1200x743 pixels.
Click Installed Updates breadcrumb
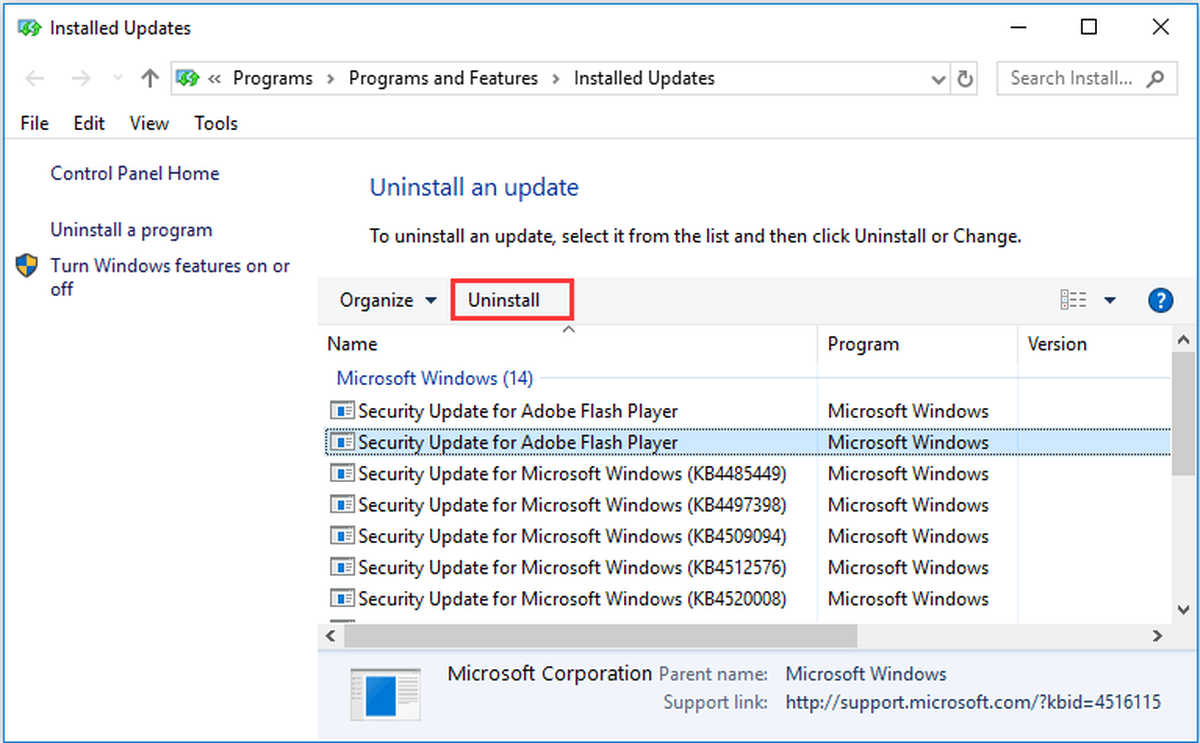tap(644, 78)
